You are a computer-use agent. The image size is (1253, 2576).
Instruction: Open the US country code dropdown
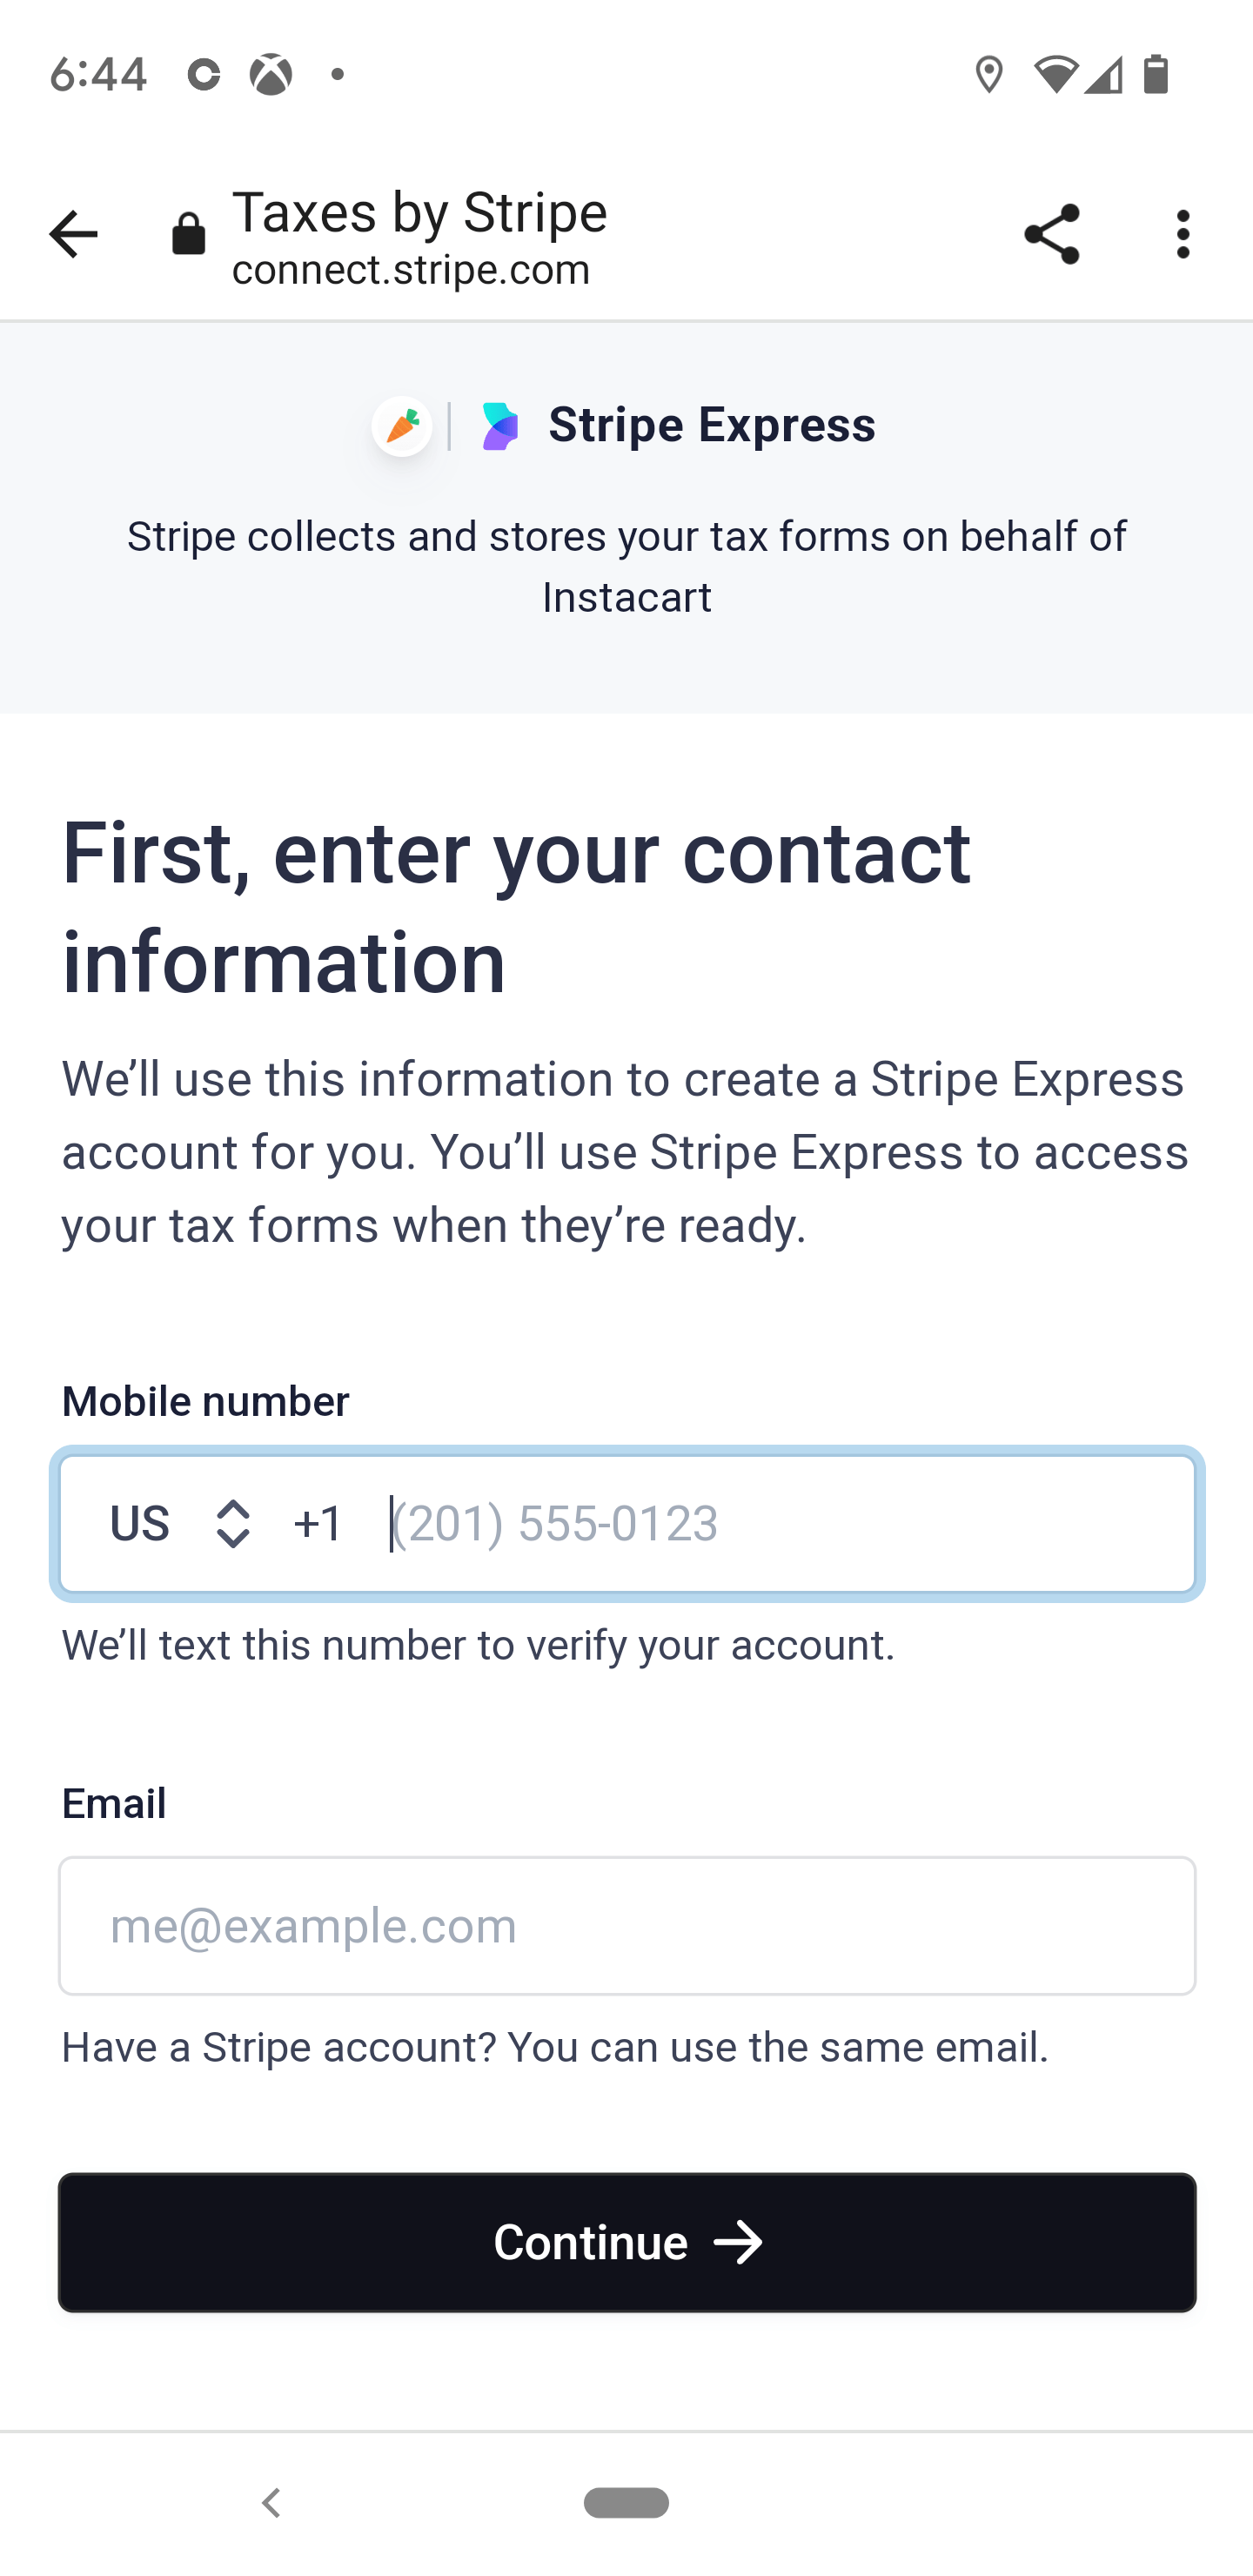(x=140, y=1524)
